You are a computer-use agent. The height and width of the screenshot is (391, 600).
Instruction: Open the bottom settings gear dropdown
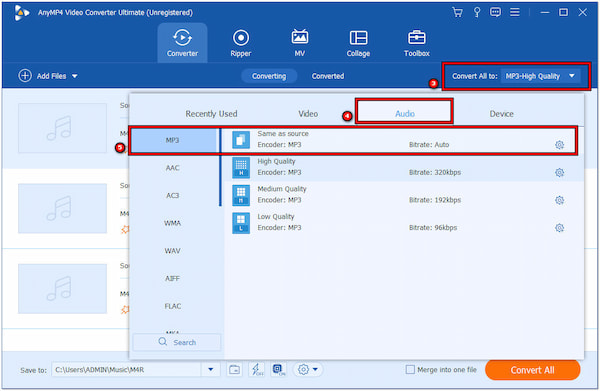tap(308, 370)
